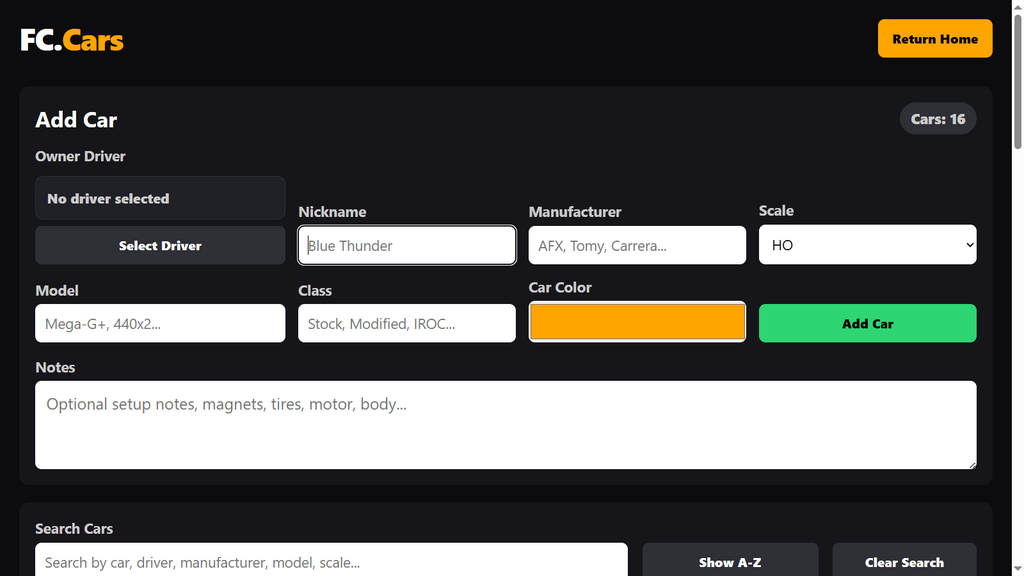
Task: Click the Manufacturer text field
Action: (x=637, y=246)
